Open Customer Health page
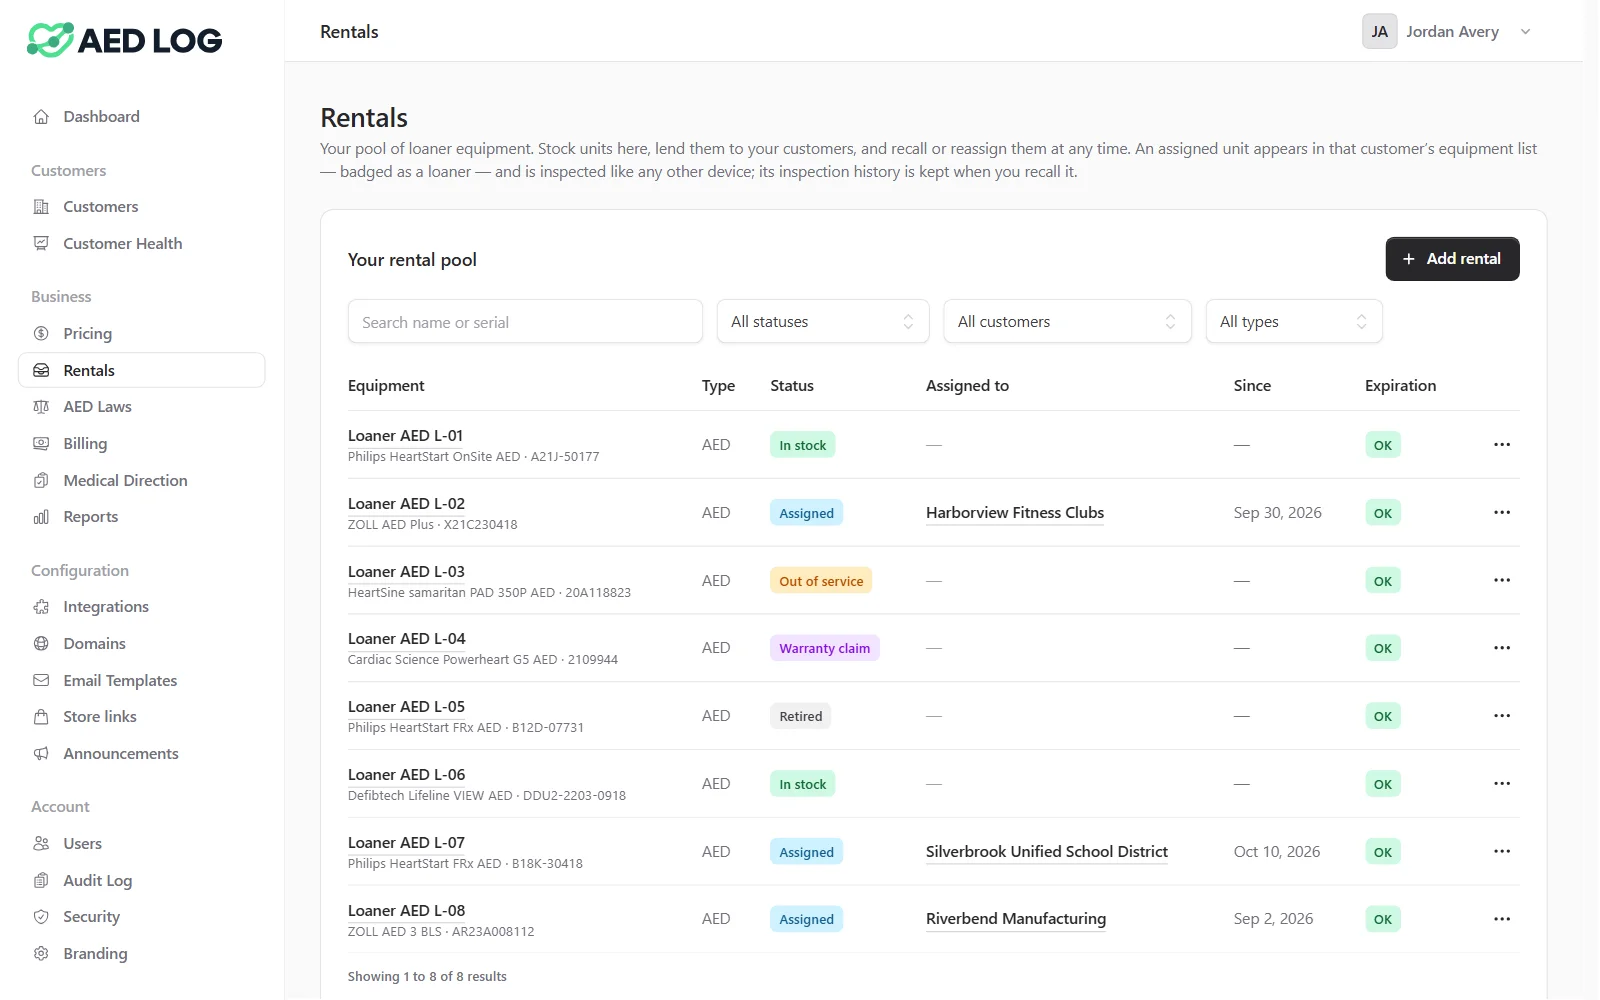Screen dimensions: 1600x1000 141,244
